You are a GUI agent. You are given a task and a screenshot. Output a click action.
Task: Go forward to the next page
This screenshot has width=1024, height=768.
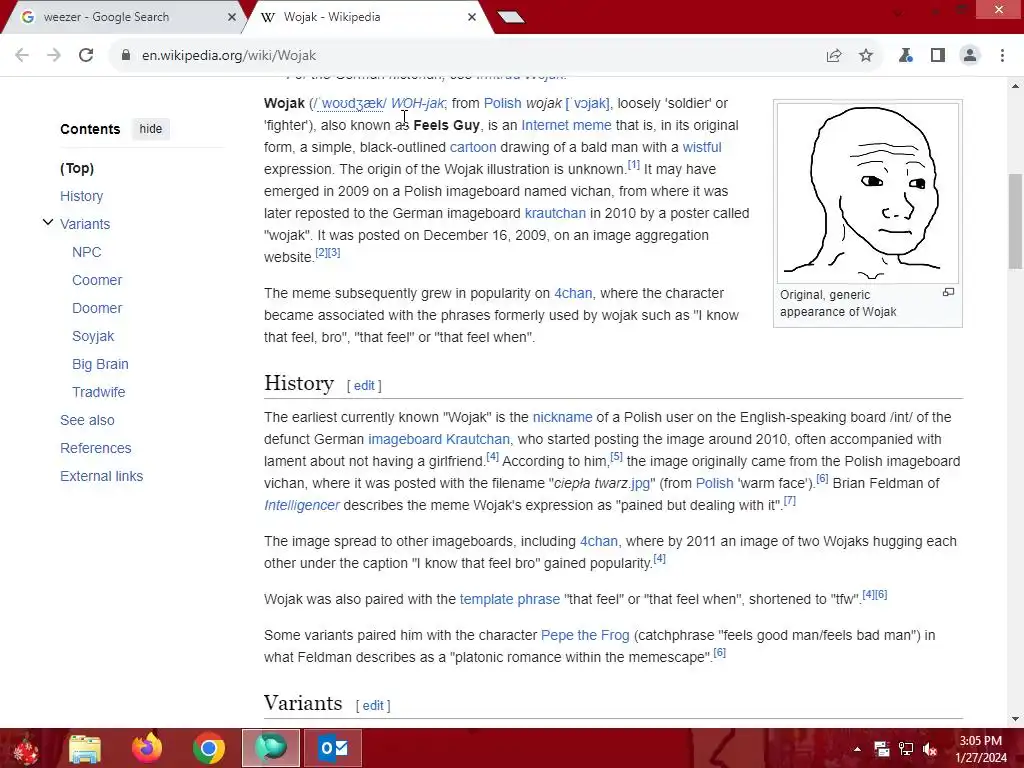[54, 56]
